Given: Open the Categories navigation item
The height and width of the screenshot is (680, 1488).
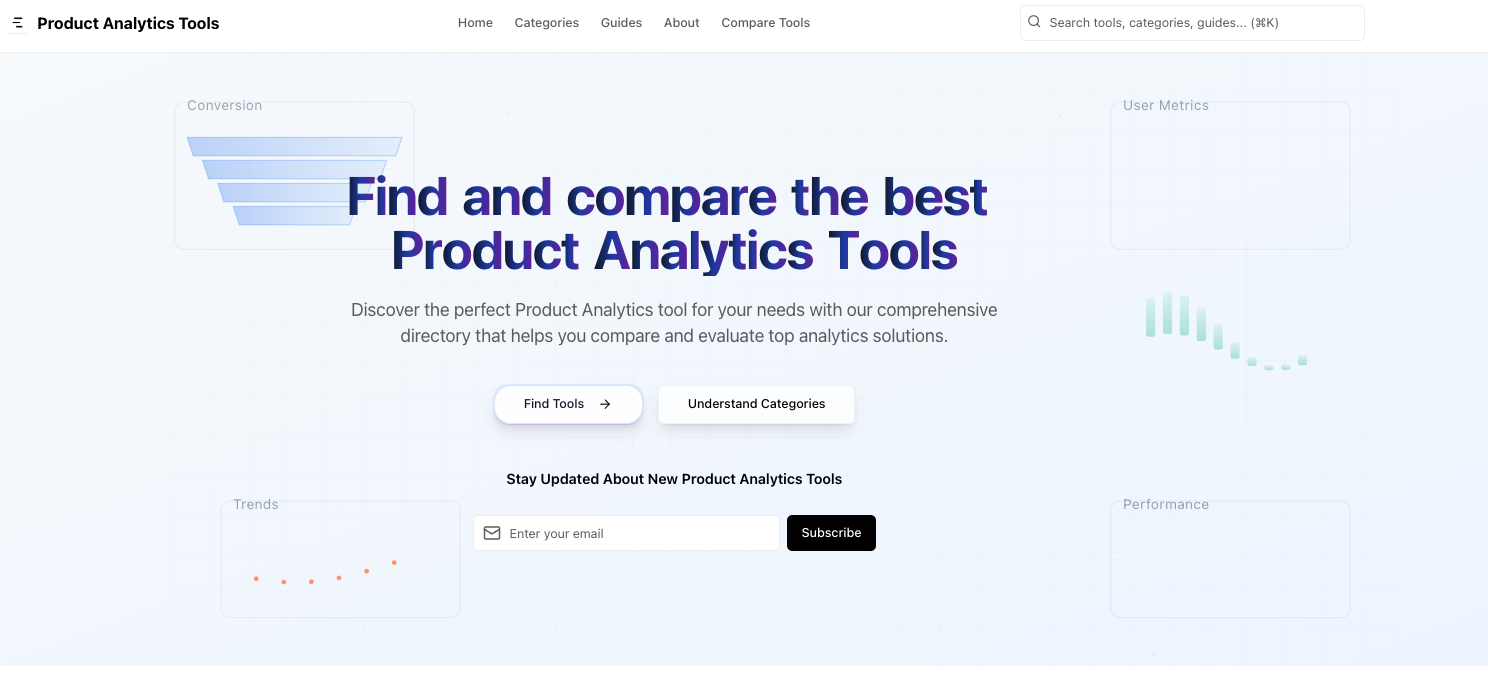Looking at the screenshot, I should [x=546, y=22].
